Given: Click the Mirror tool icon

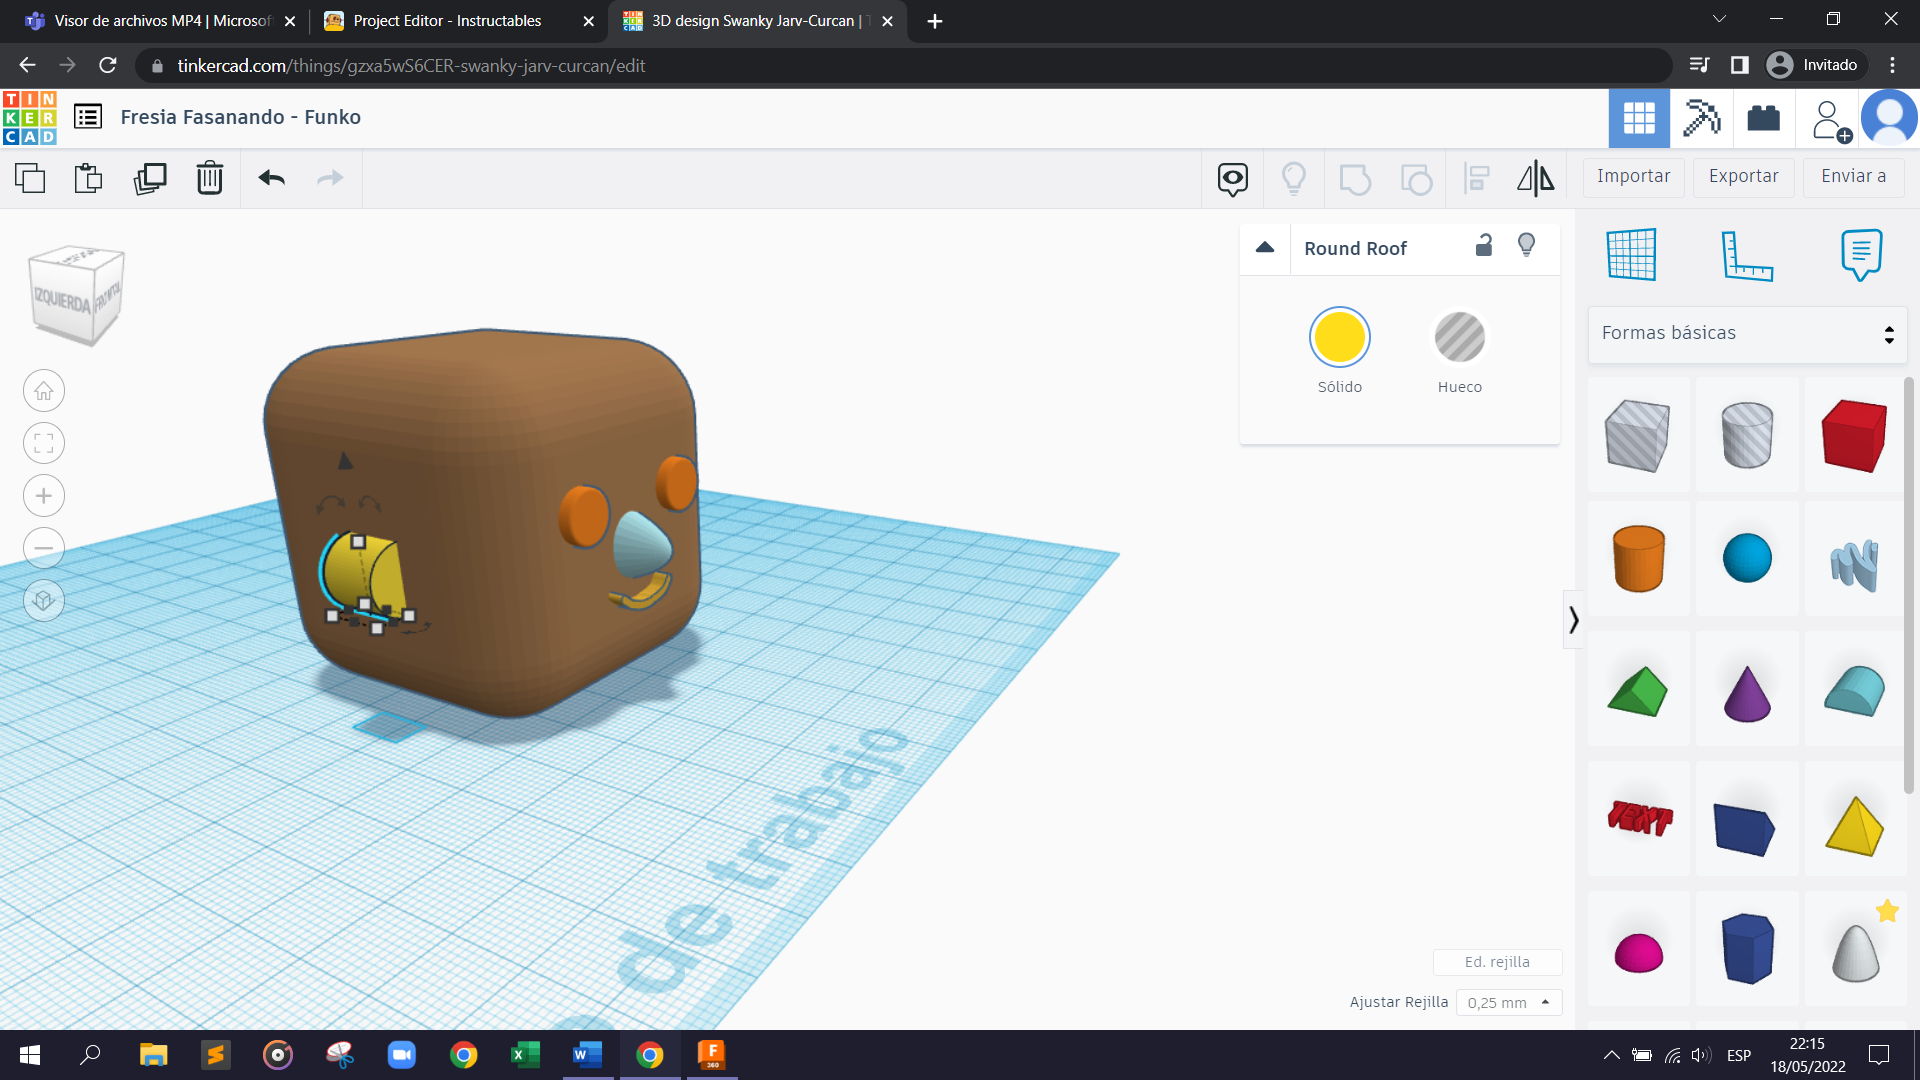Looking at the screenshot, I should tap(1536, 178).
